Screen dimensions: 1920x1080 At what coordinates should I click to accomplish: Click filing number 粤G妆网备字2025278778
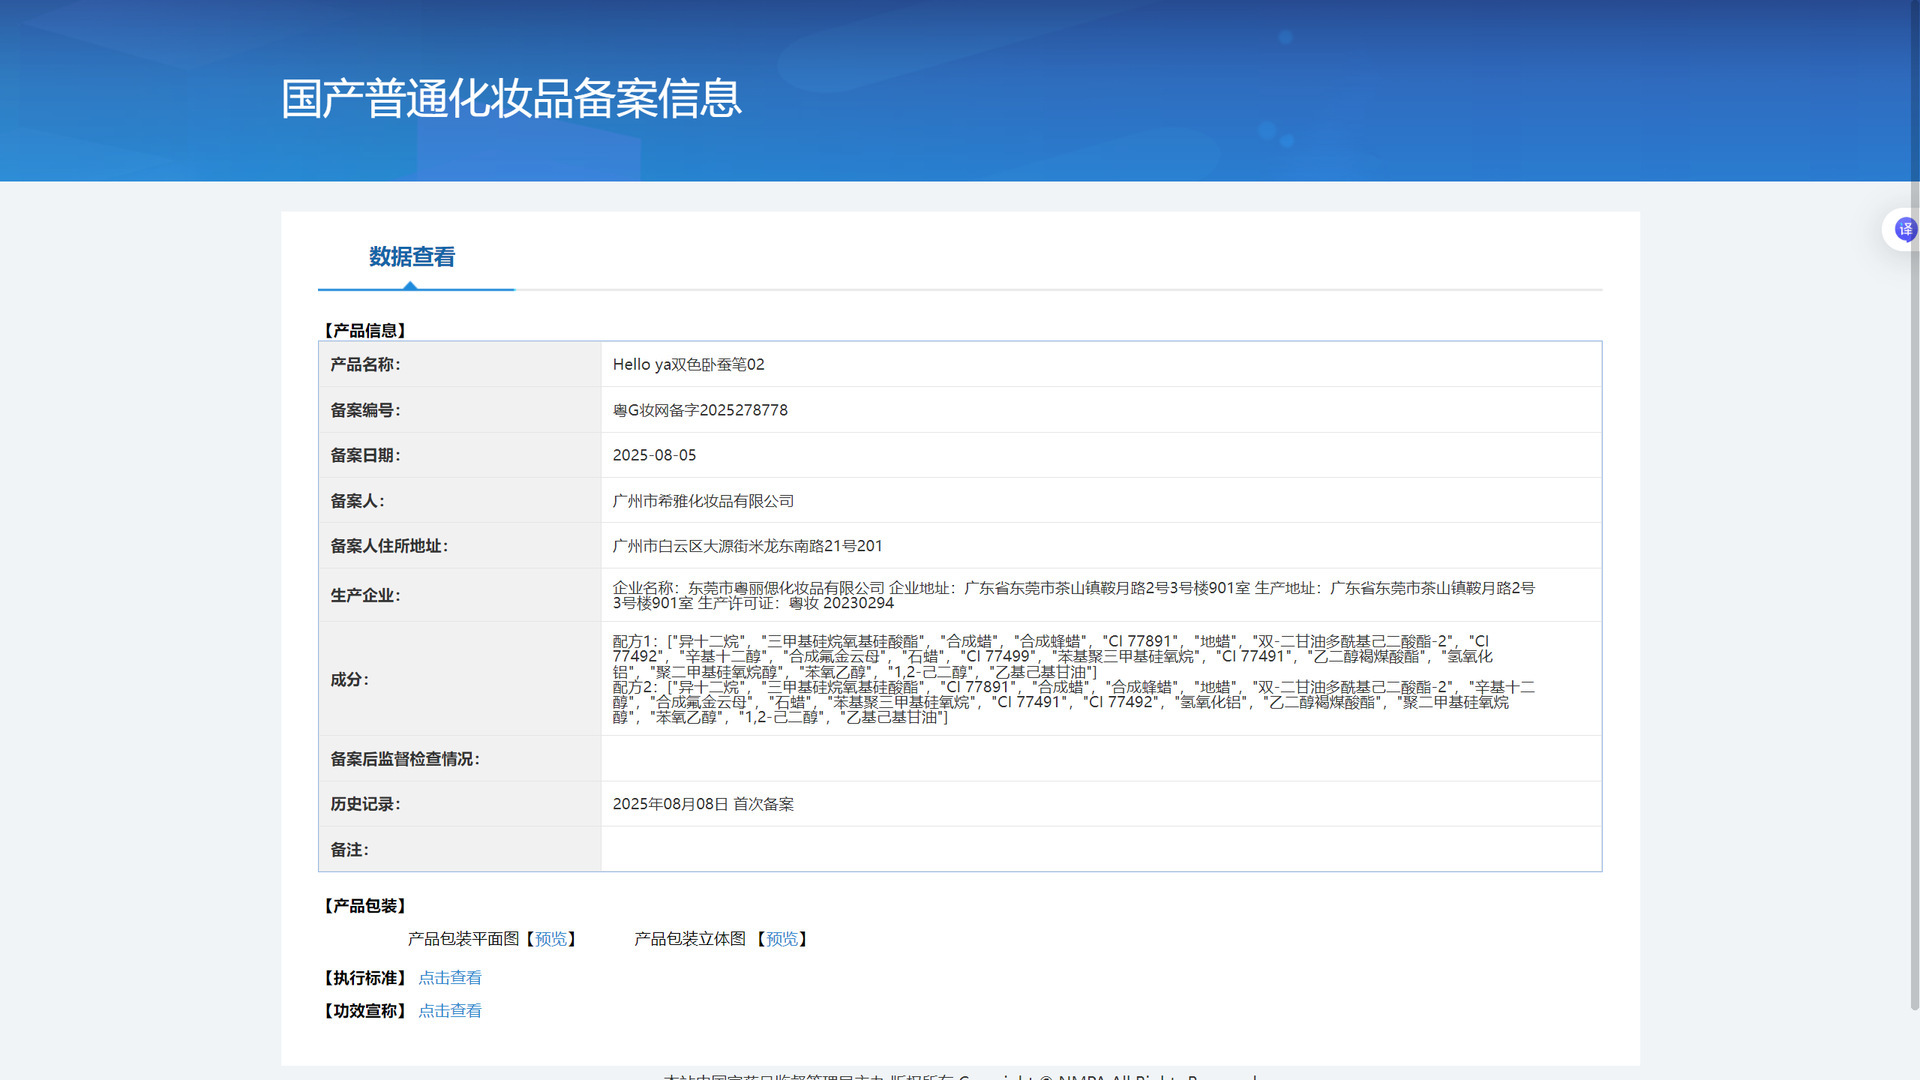click(x=700, y=410)
